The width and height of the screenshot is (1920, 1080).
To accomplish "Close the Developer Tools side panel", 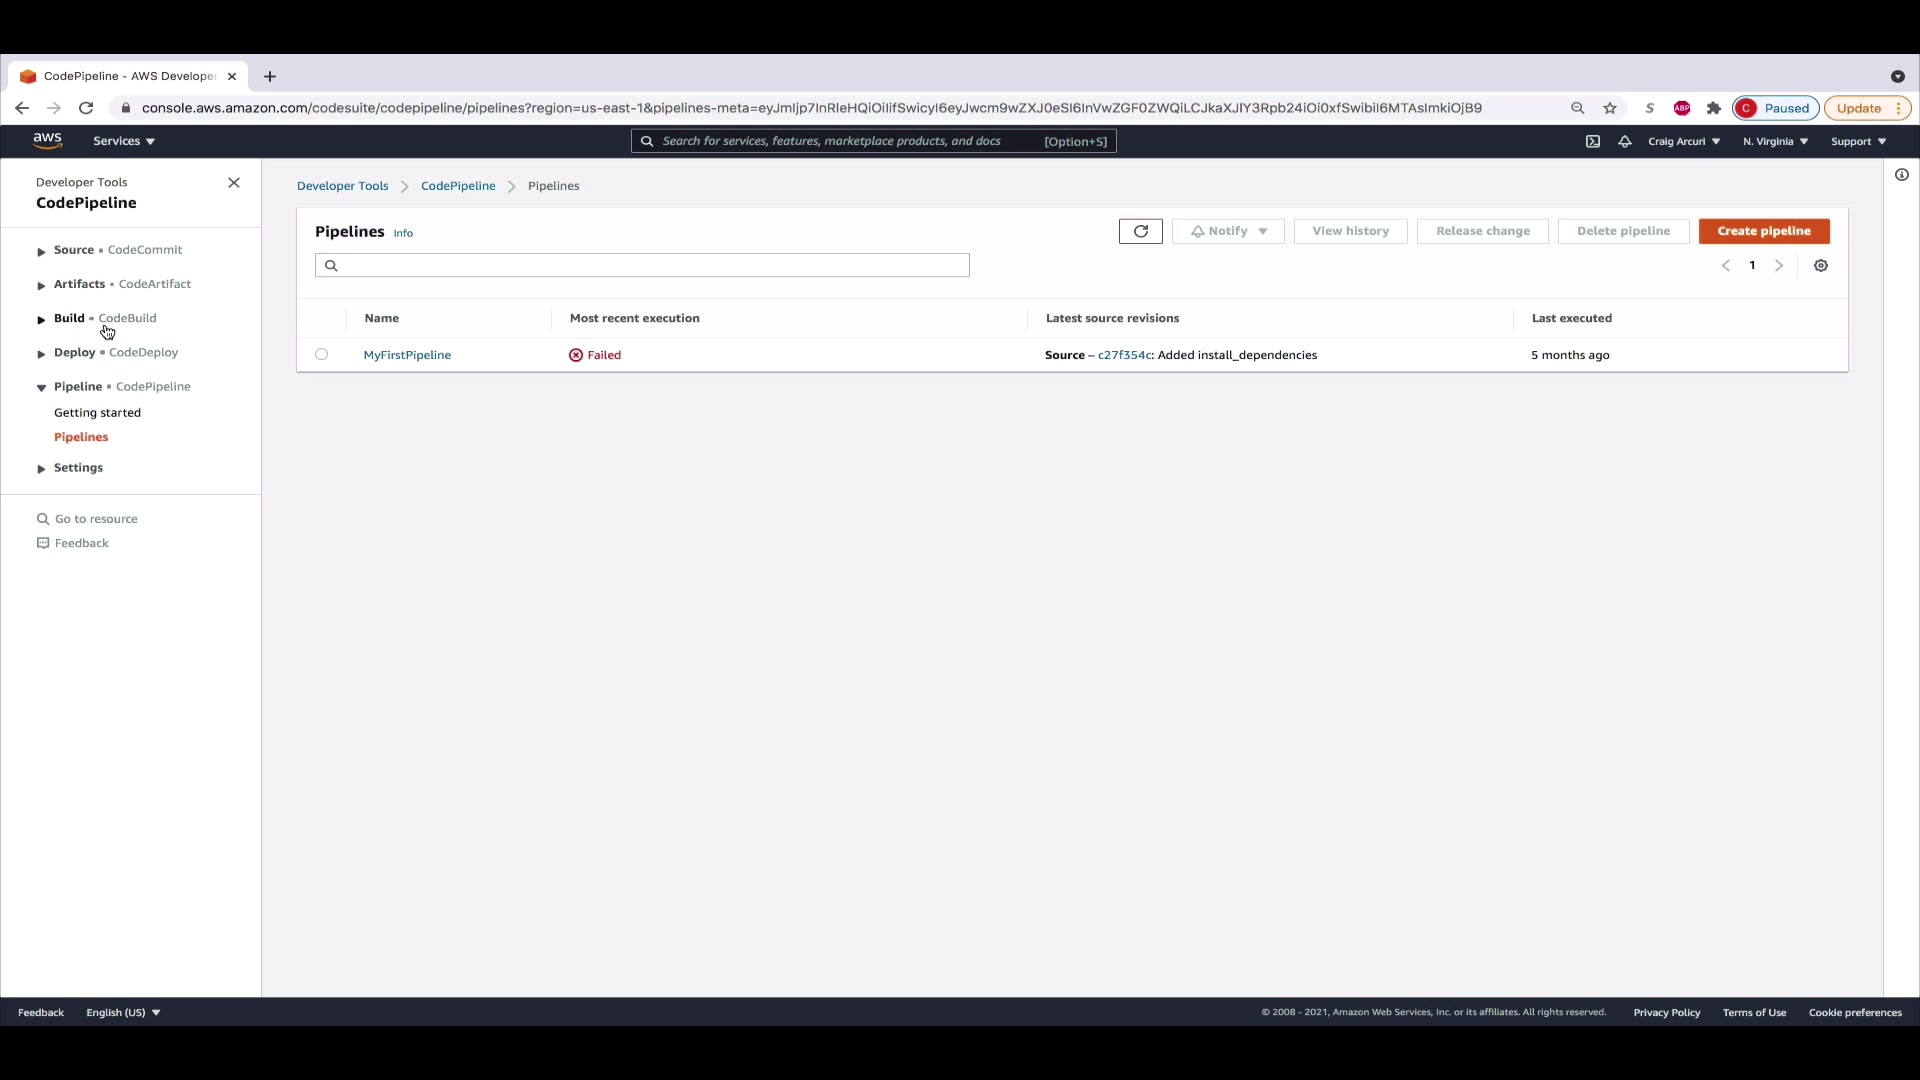I will (x=234, y=183).
